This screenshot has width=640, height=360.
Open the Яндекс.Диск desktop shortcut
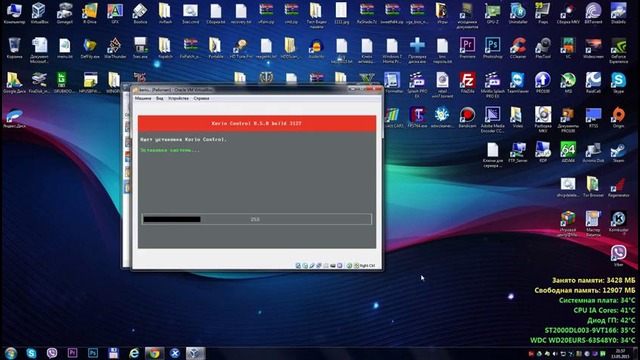[14, 118]
